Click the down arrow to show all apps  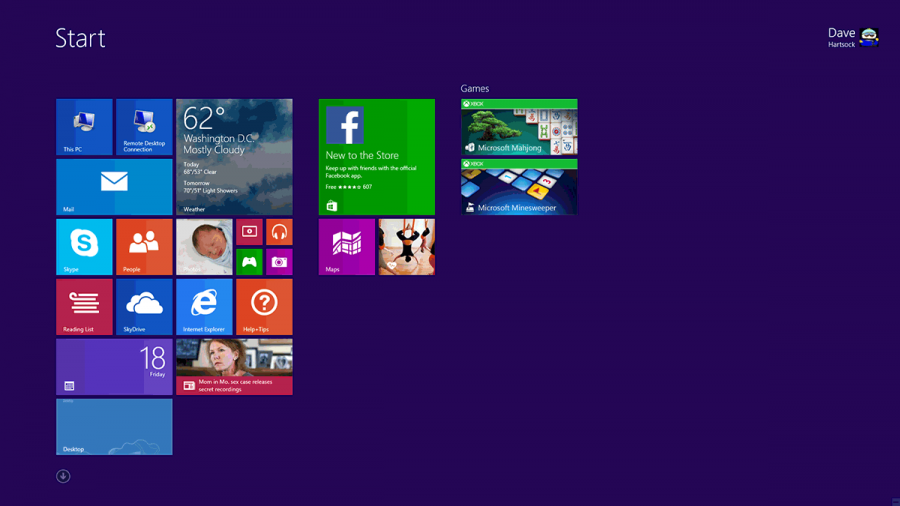[x=63, y=476]
